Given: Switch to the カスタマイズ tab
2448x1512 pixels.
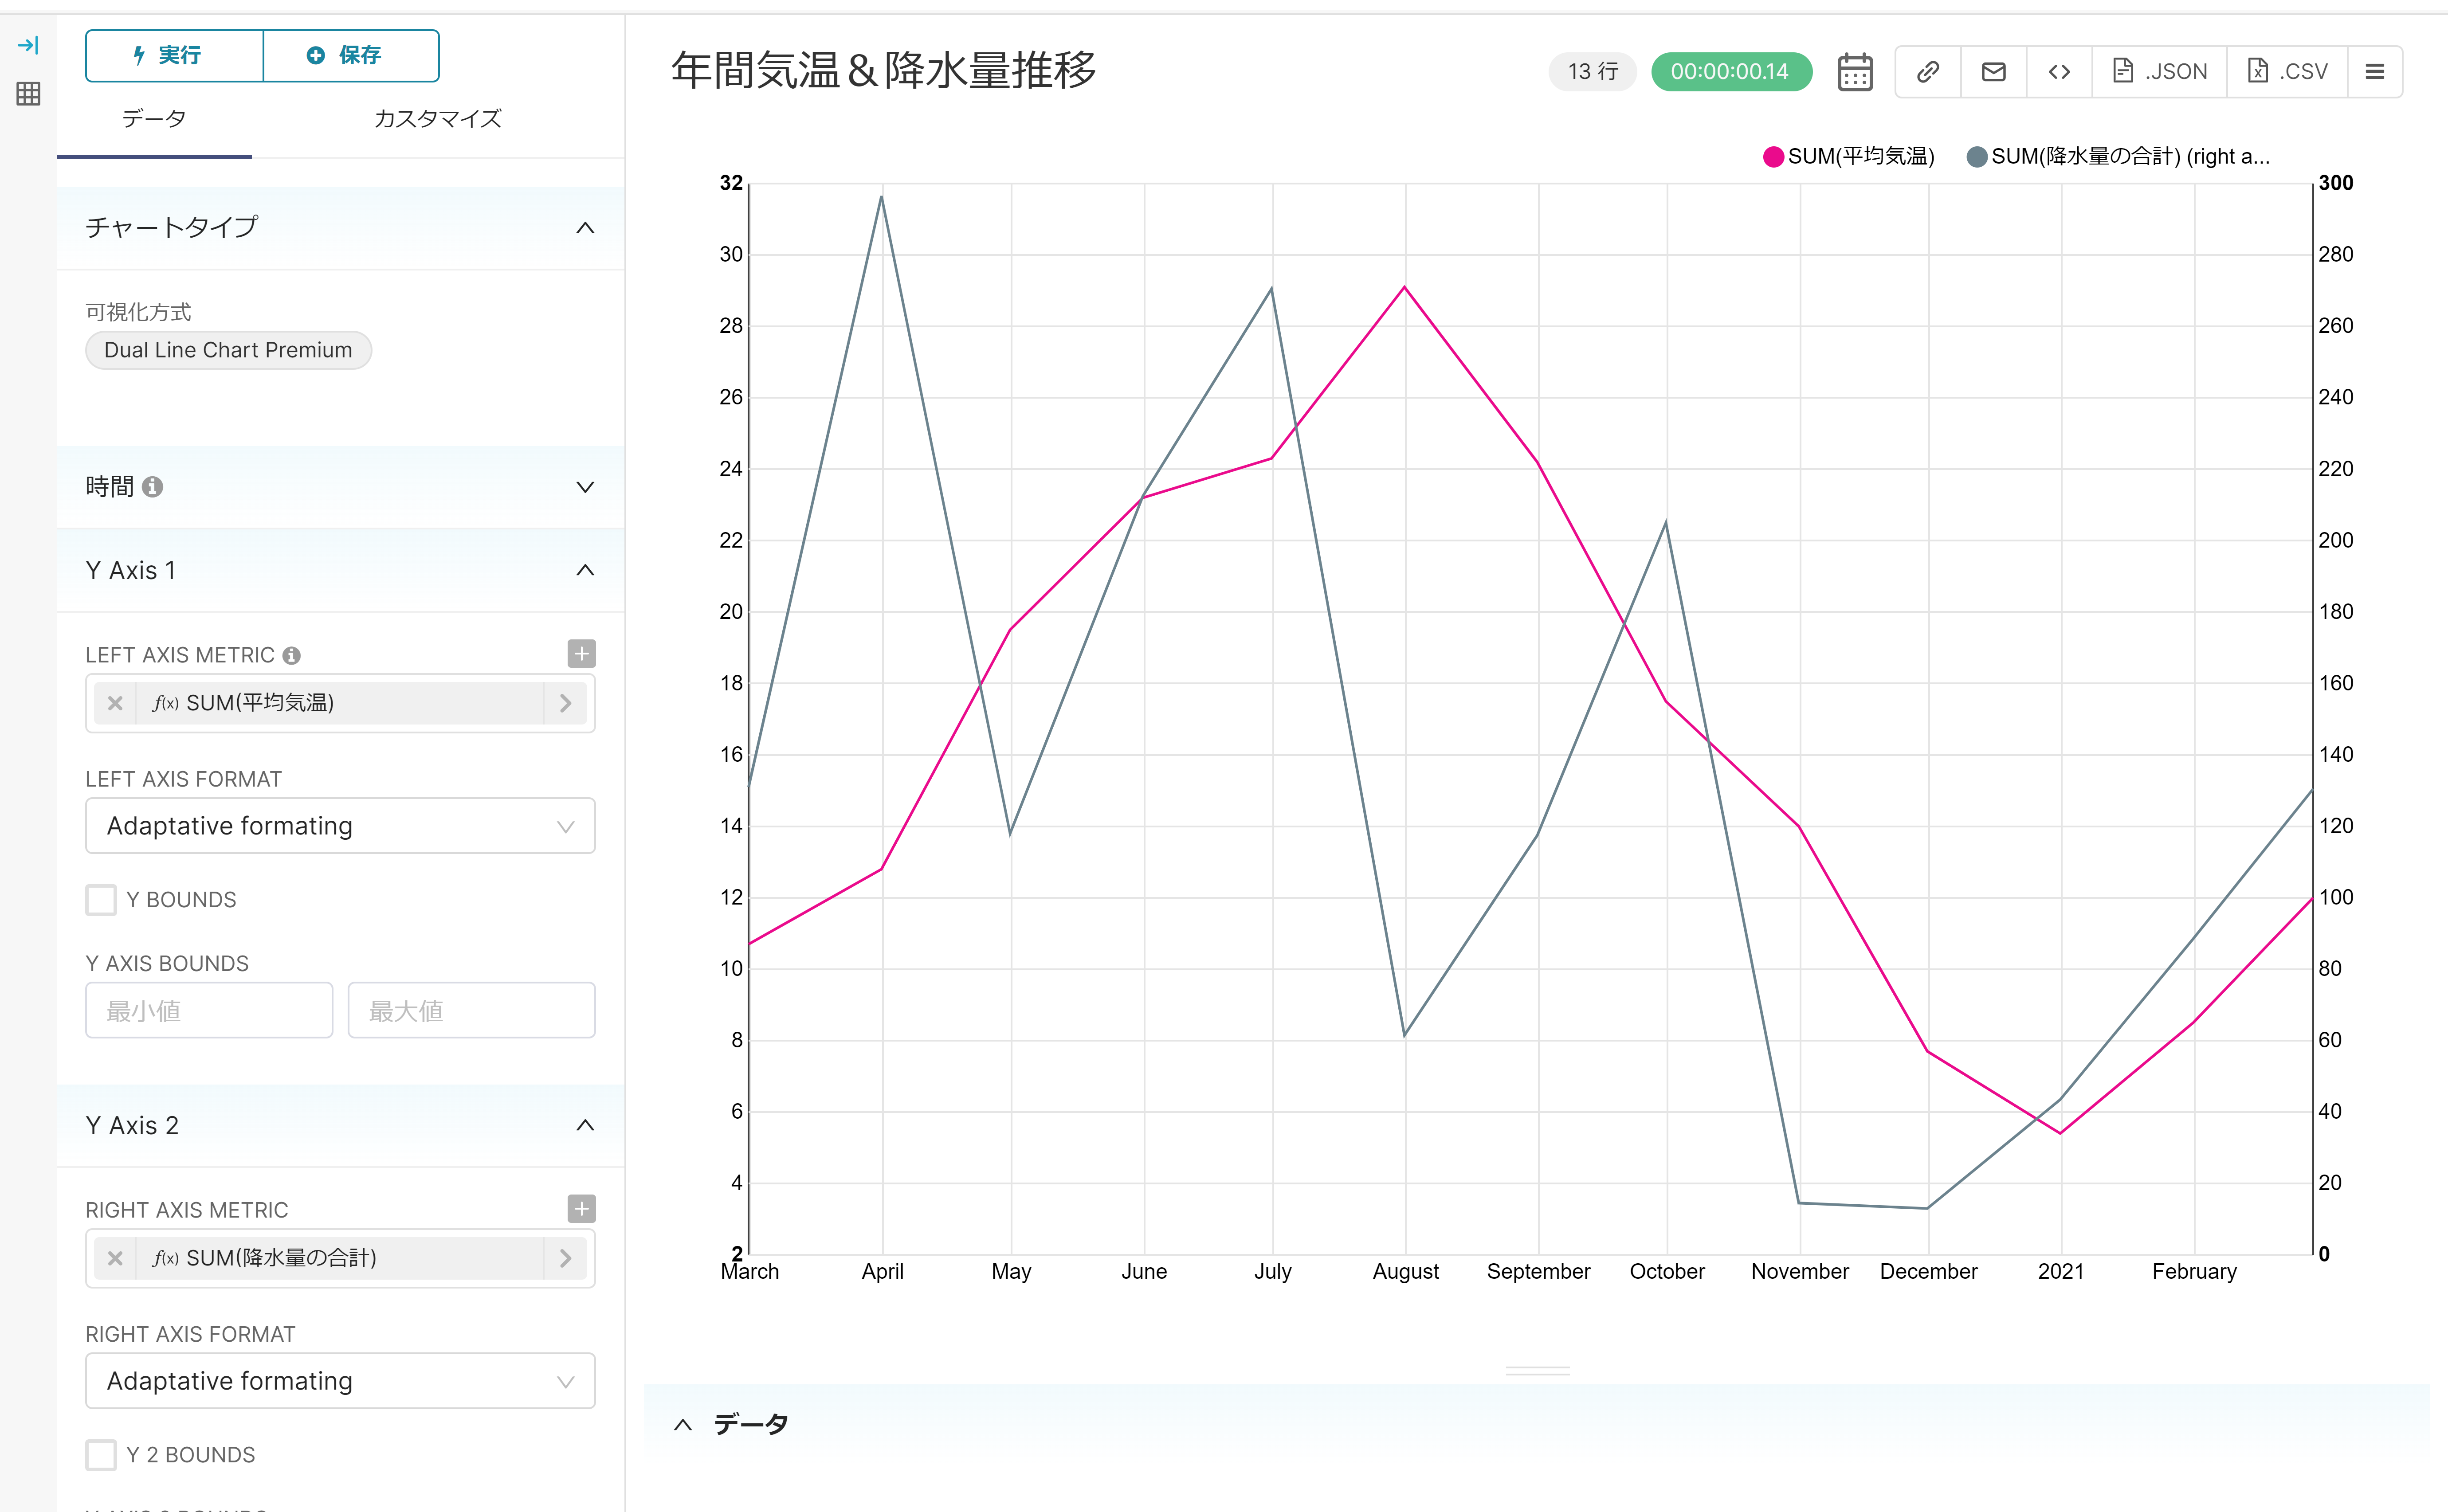Looking at the screenshot, I should (438, 119).
